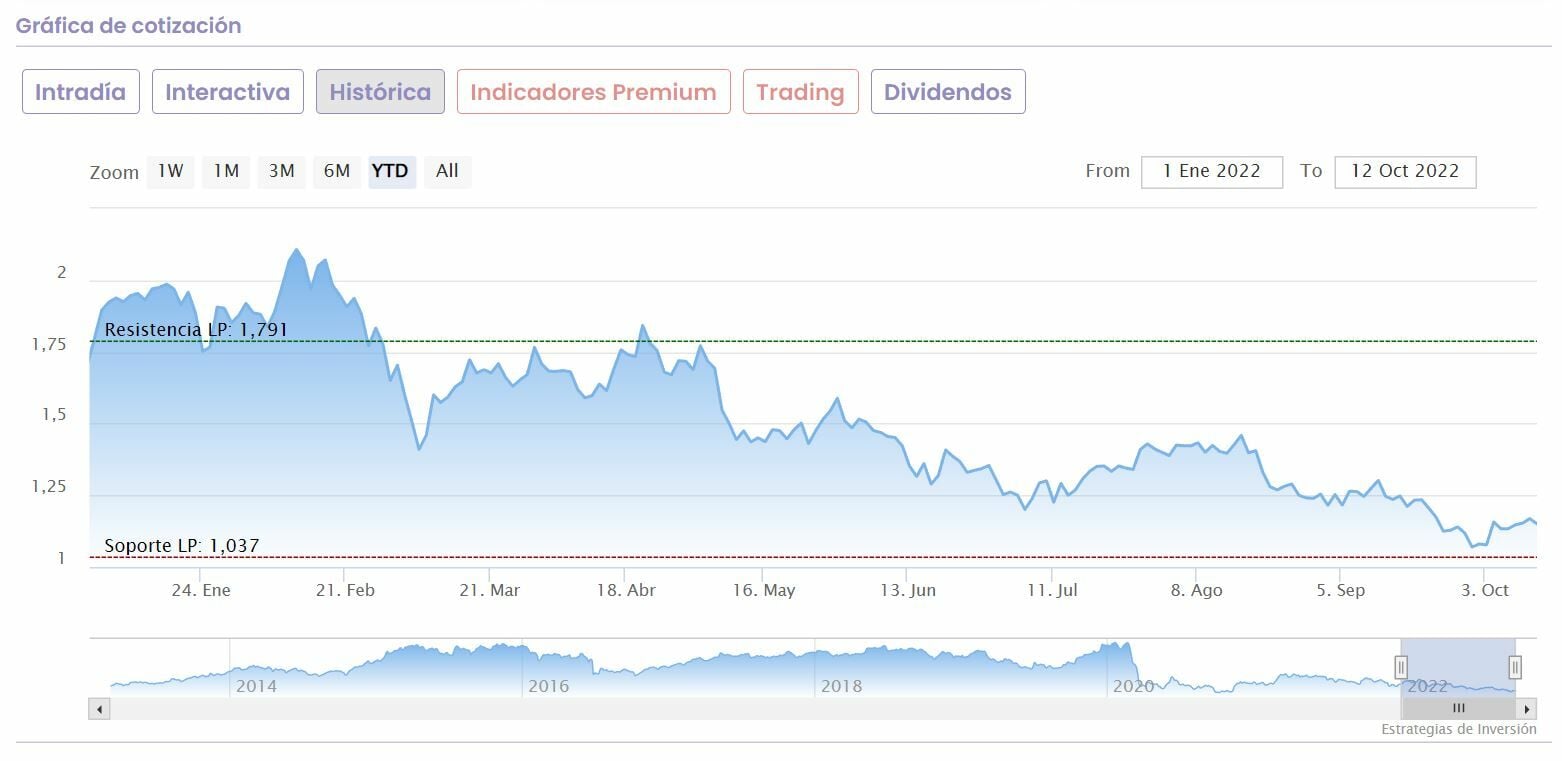1562x761 pixels.
Task: Choose the 6M zoom button
Action: pyautogui.click(x=337, y=171)
